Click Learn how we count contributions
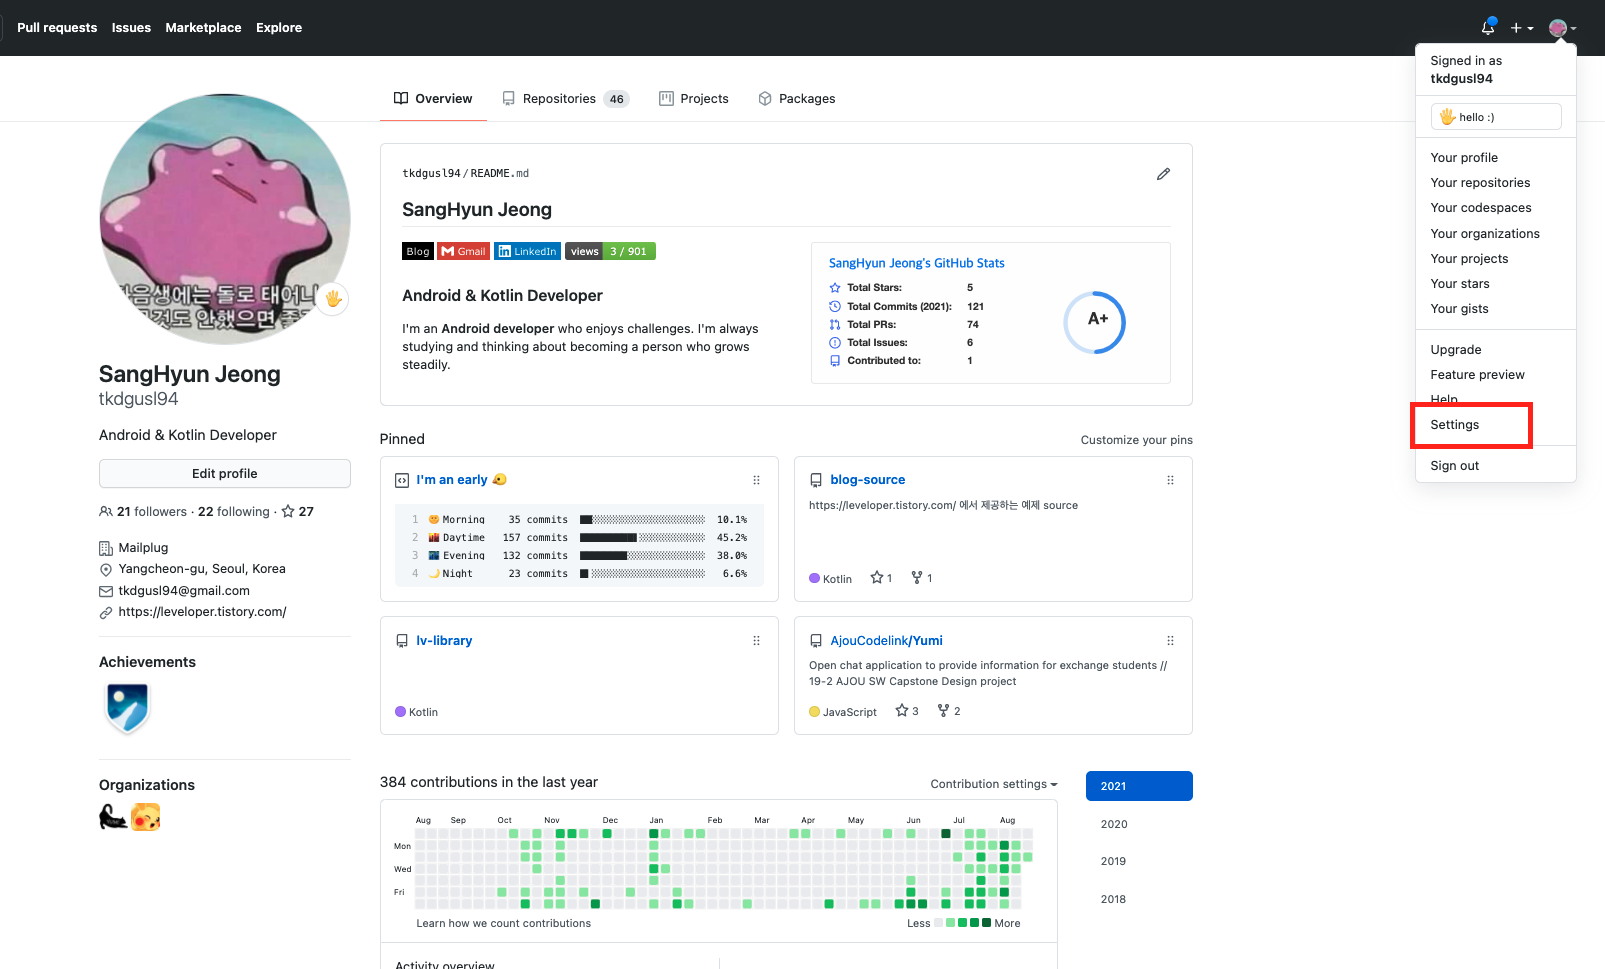Screen dimensions: 1605x969 (503, 923)
